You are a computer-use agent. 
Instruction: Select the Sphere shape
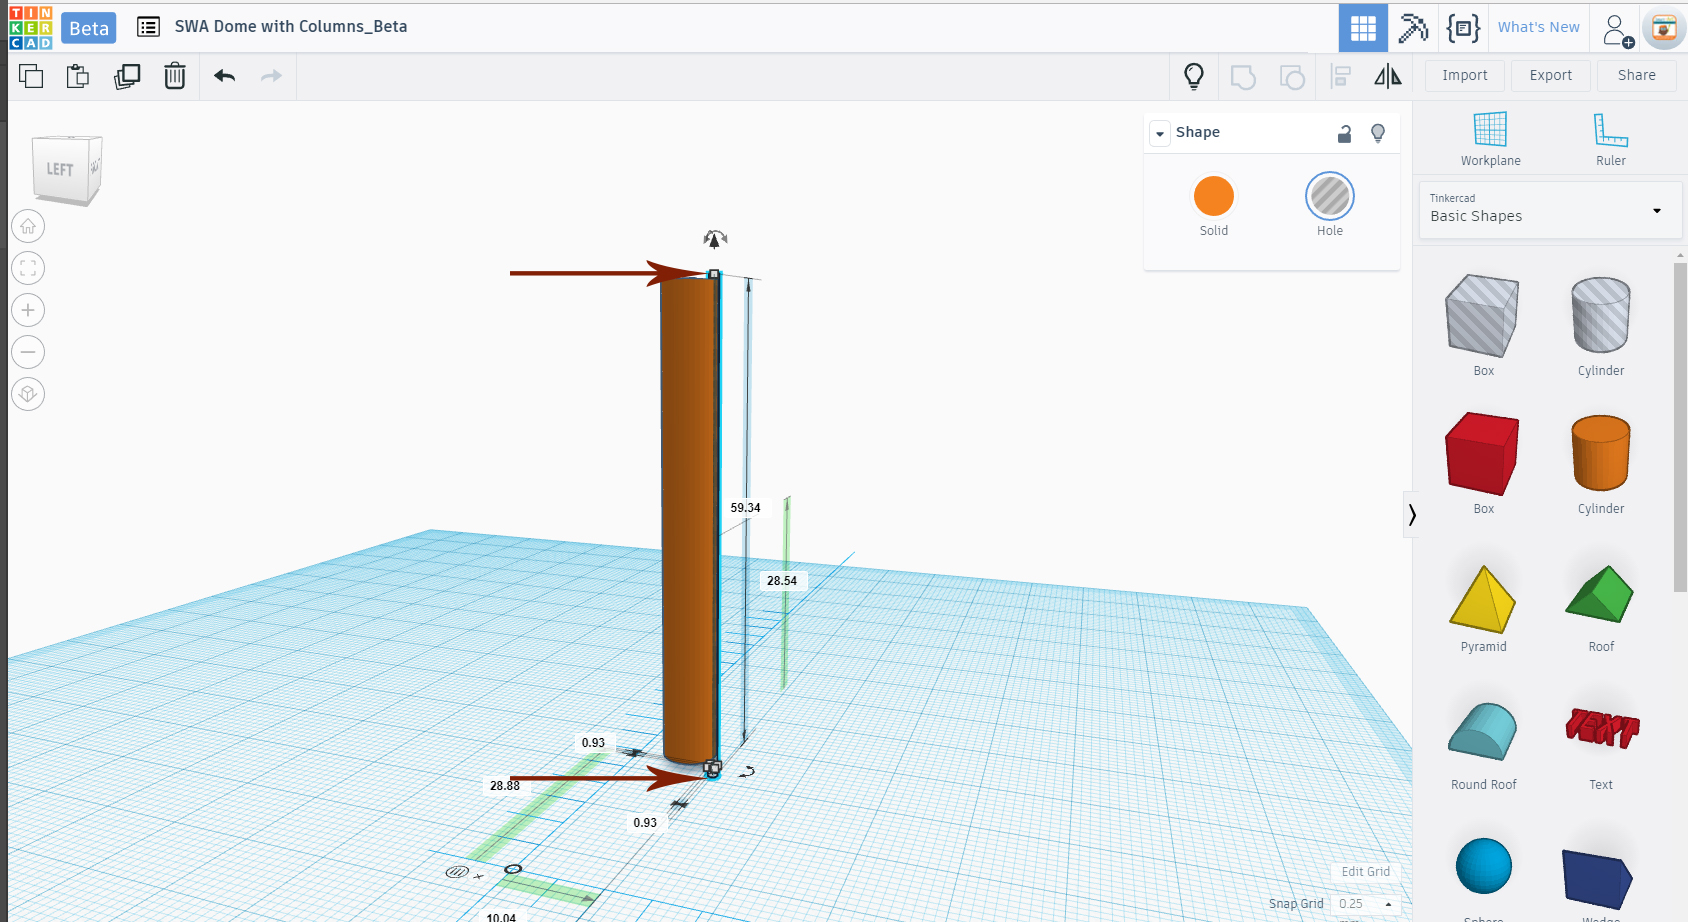tap(1484, 866)
